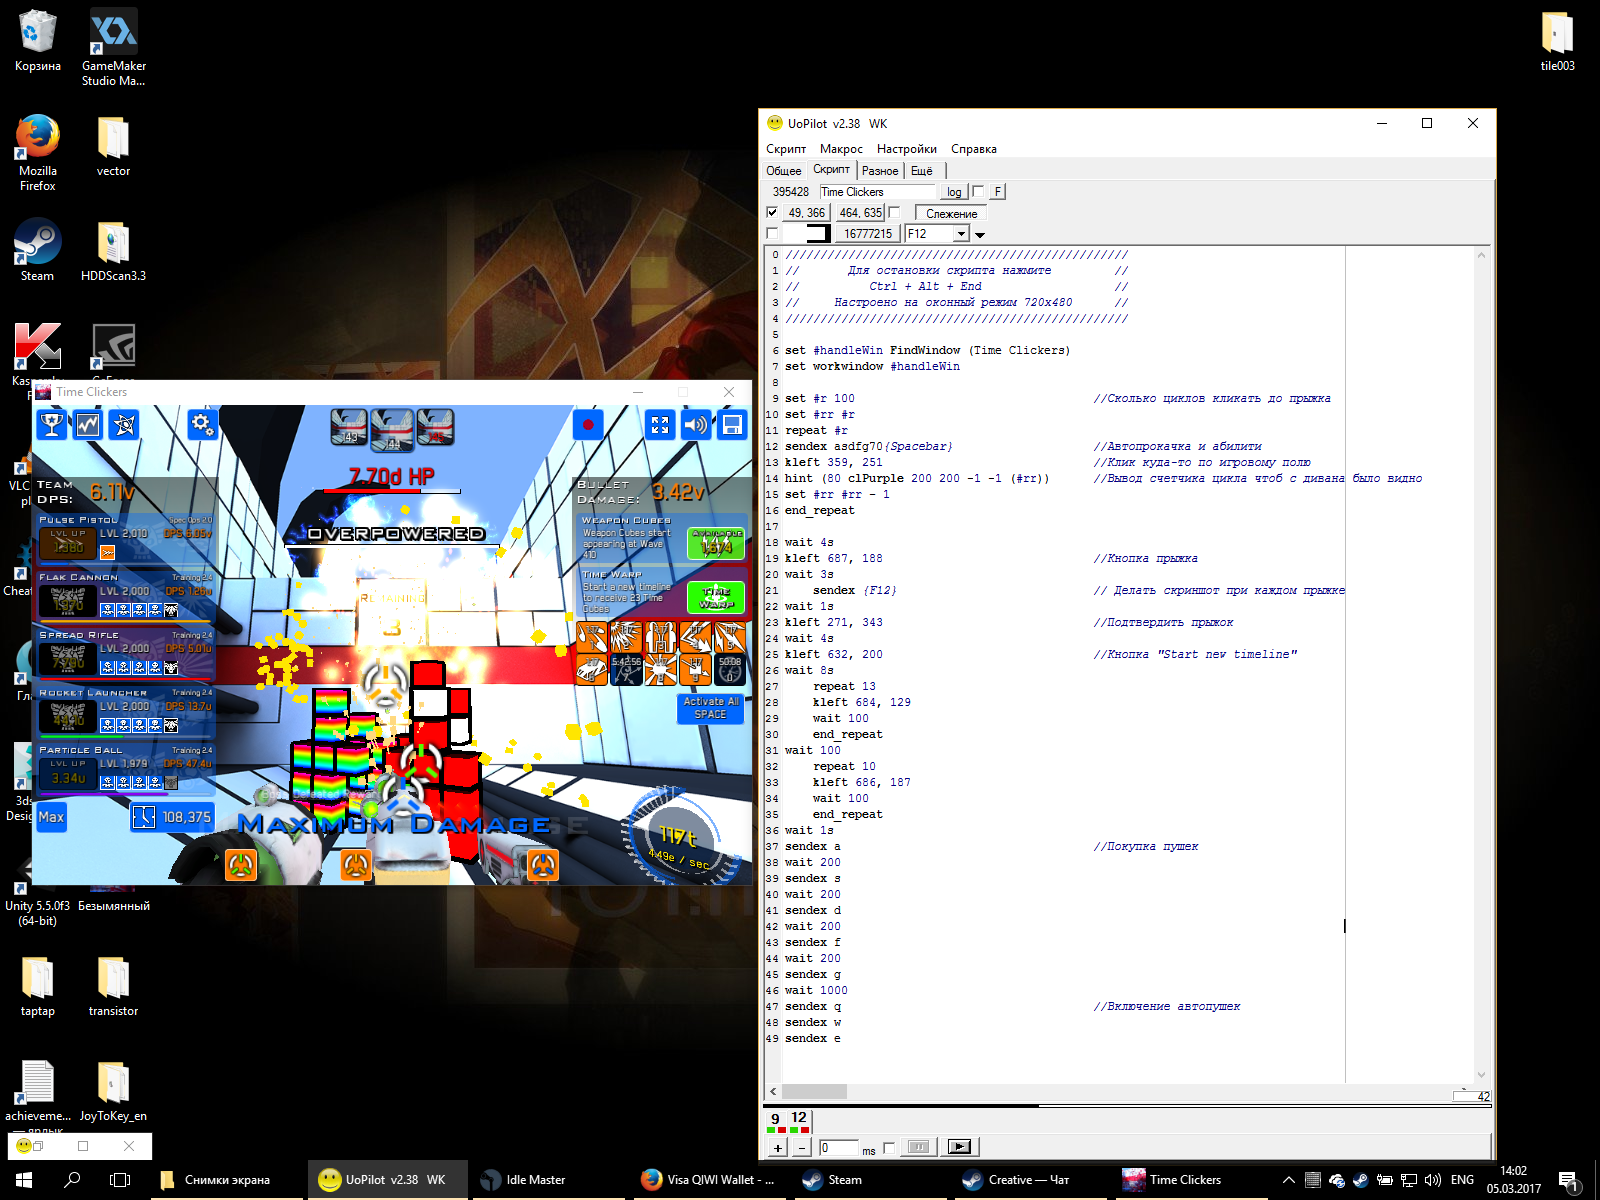Image resolution: width=1600 pixels, height=1200 pixels.
Task: Open the statistics graph icon in the game
Action: click(x=88, y=425)
